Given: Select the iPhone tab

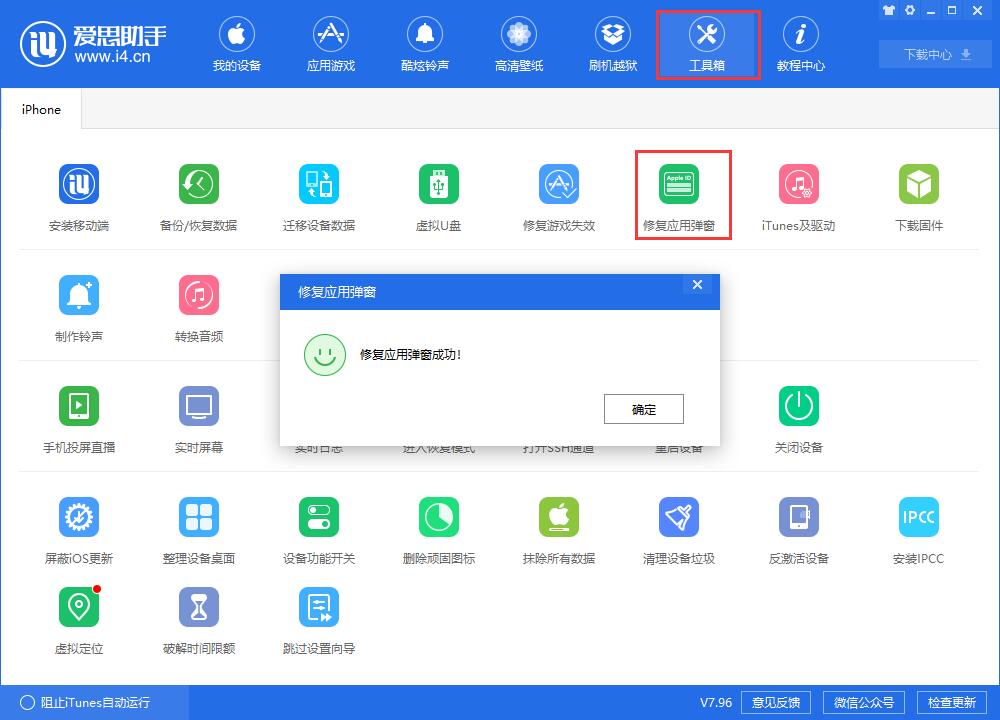Looking at the screenshot, I should click(40, 109).
